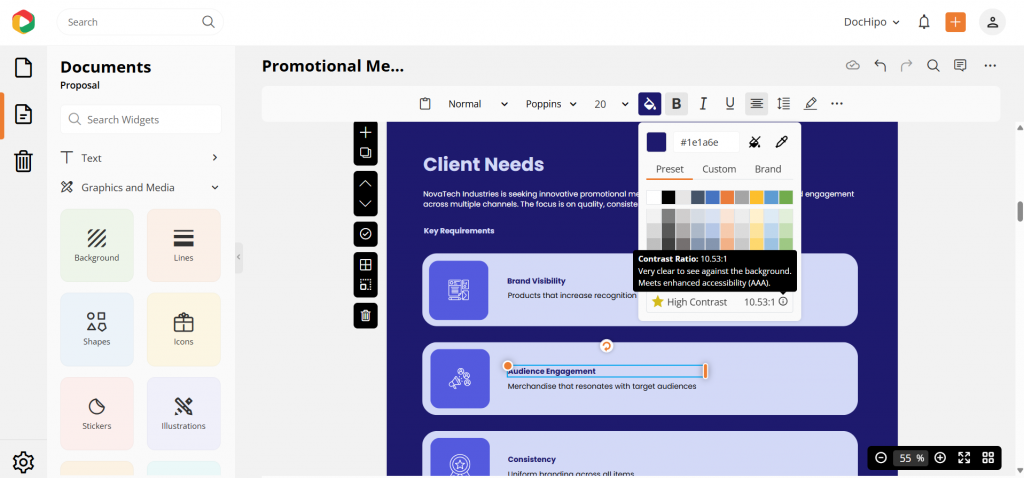
Task: Open the Poppins font dropdown
Action: point(551,104)
